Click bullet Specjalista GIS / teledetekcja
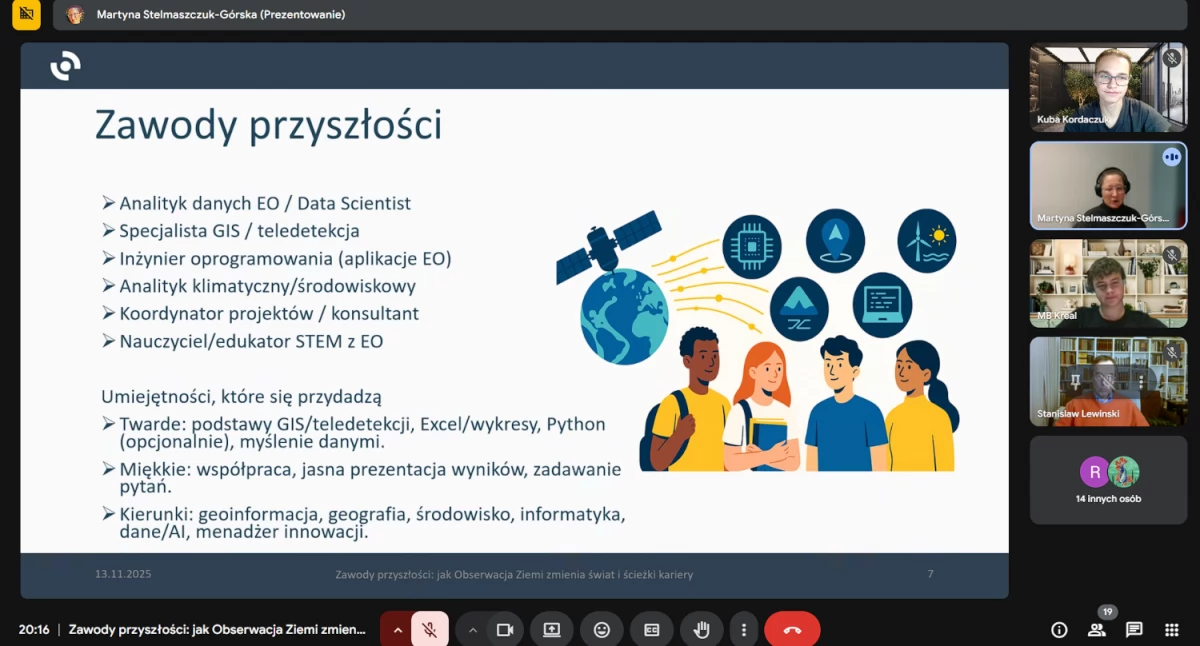Screen dimensions: 1200x646 239,231
